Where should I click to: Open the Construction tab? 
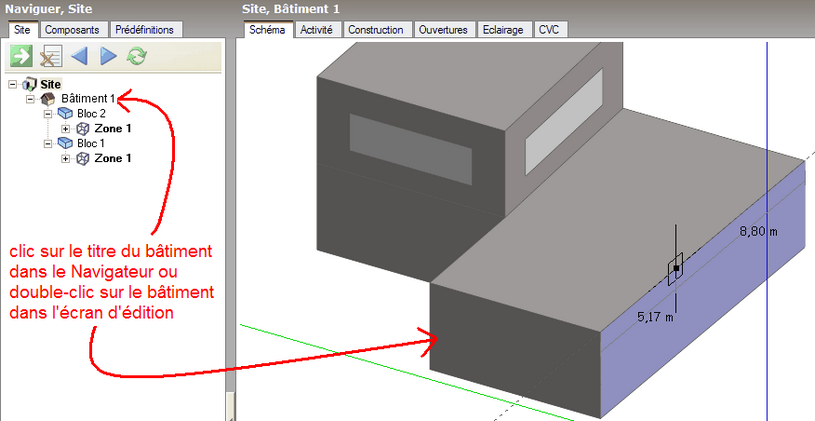tap(375, 30)
